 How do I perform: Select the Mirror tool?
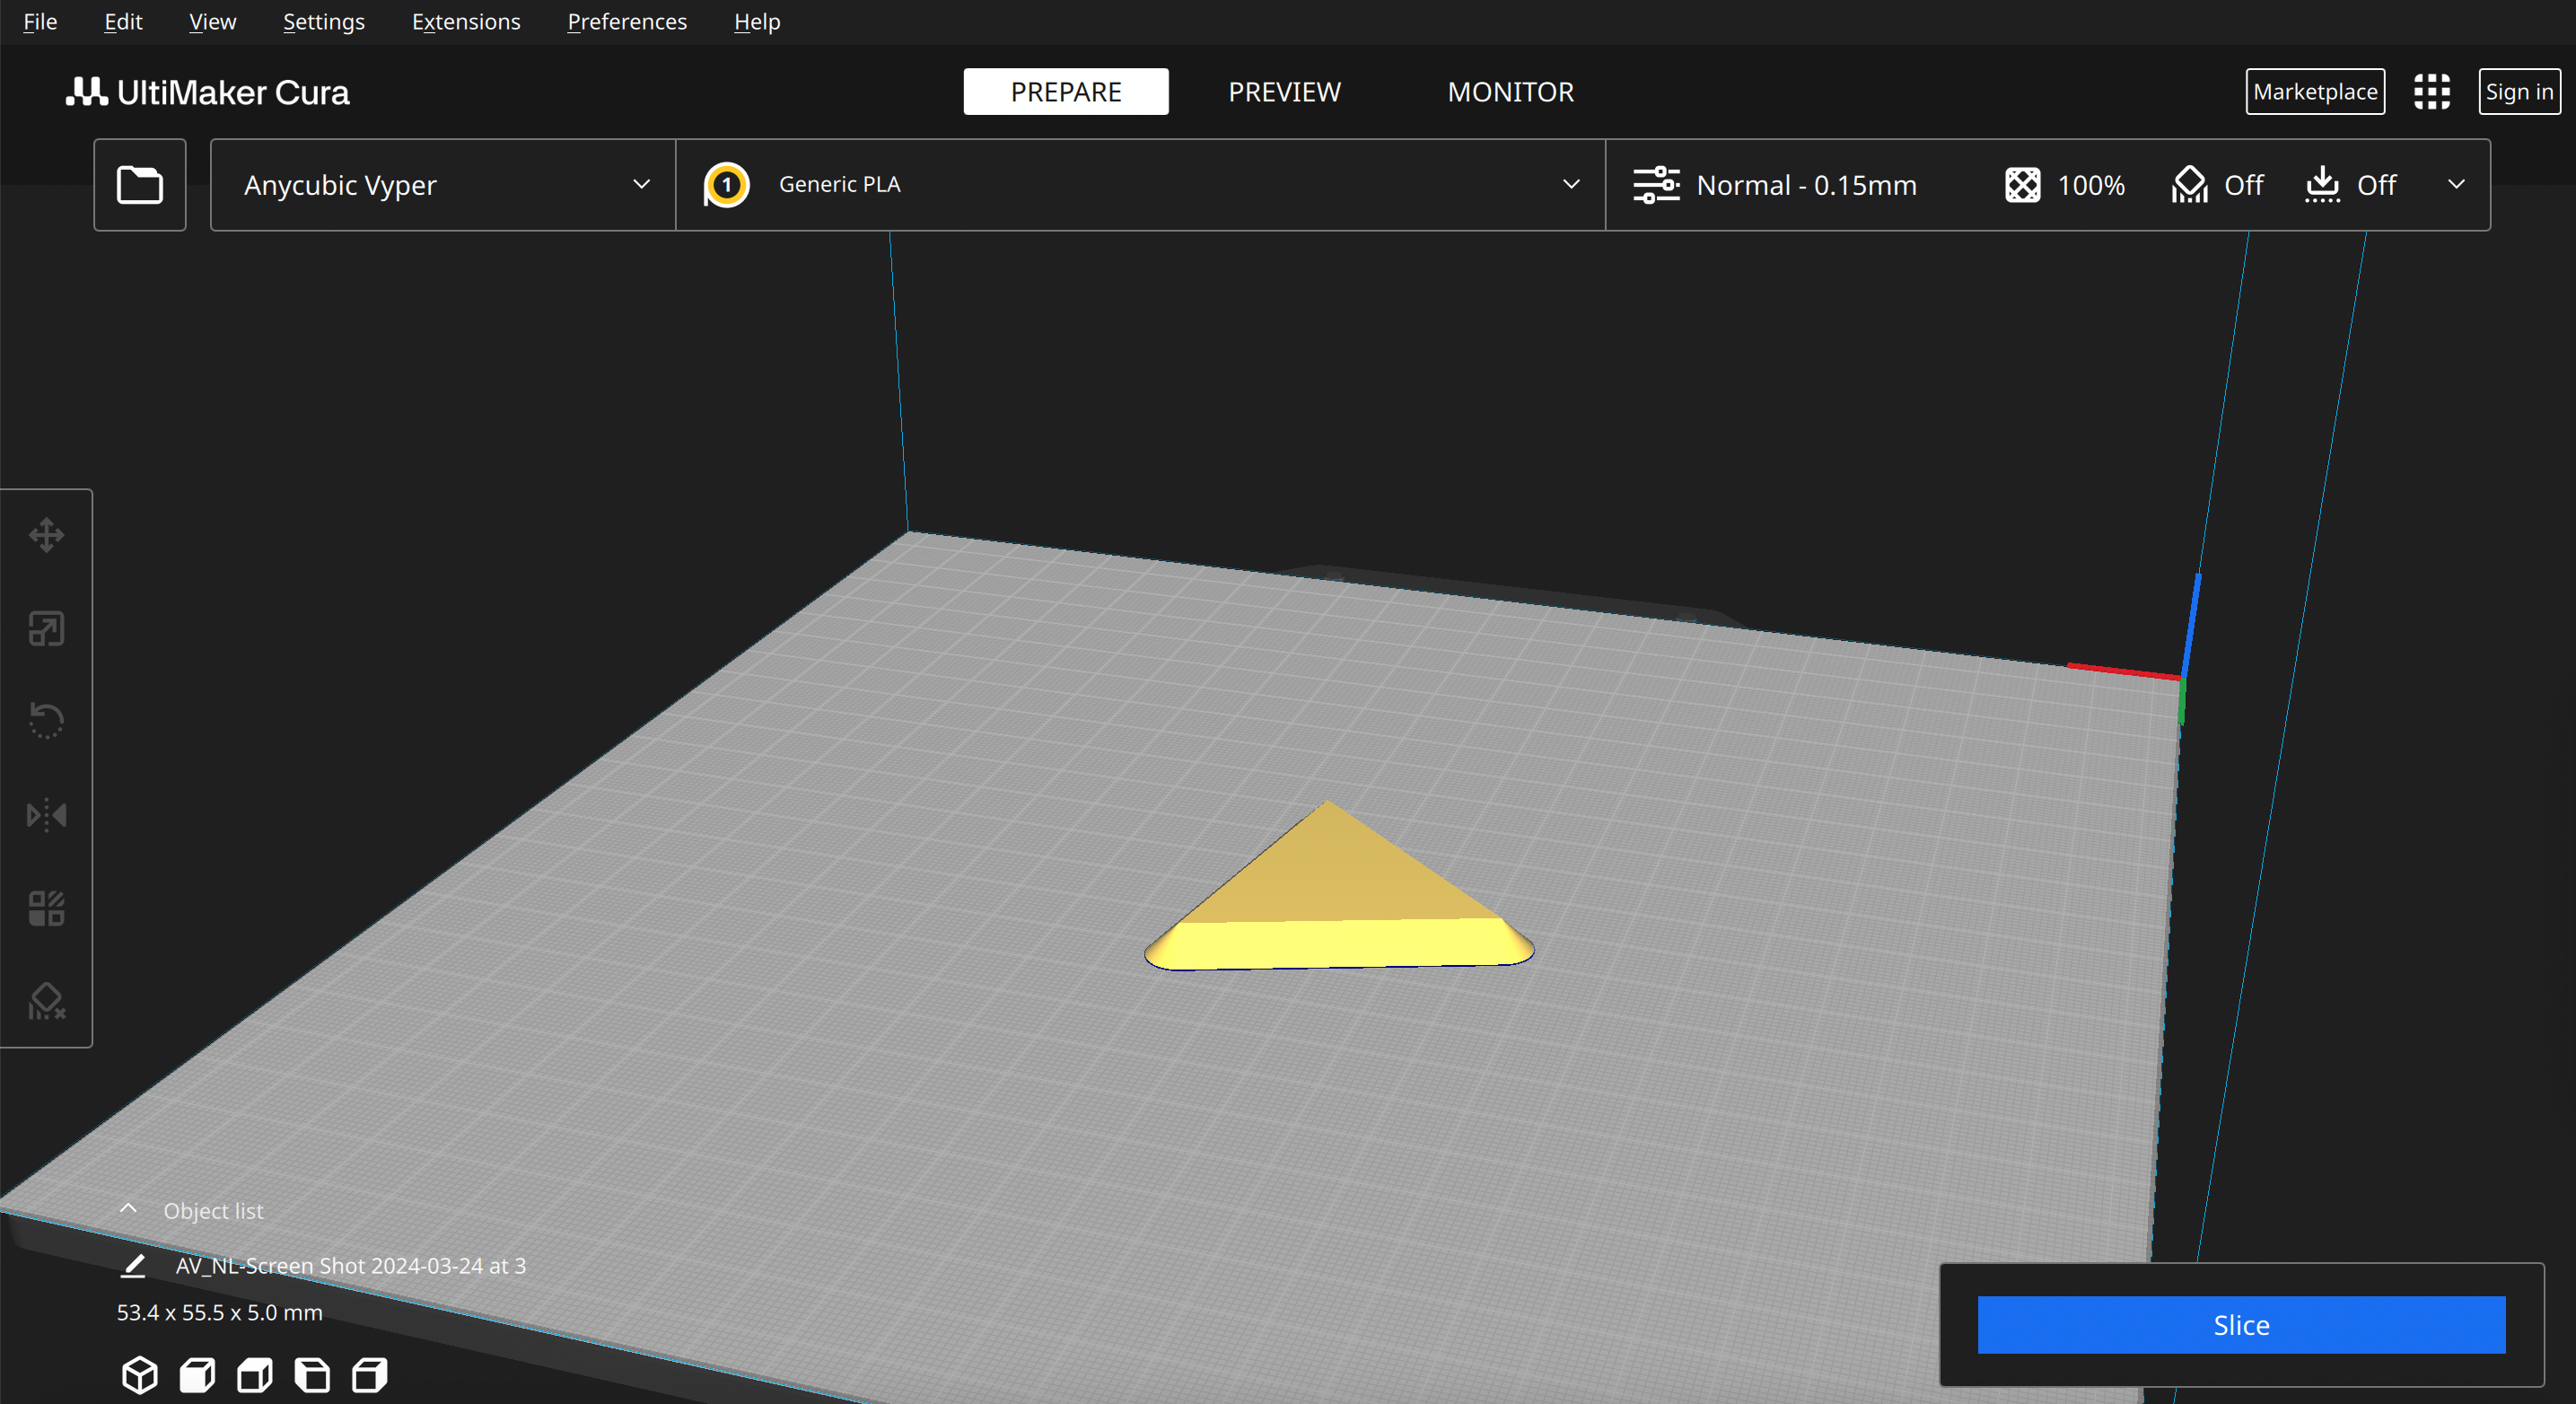[47, 815]
